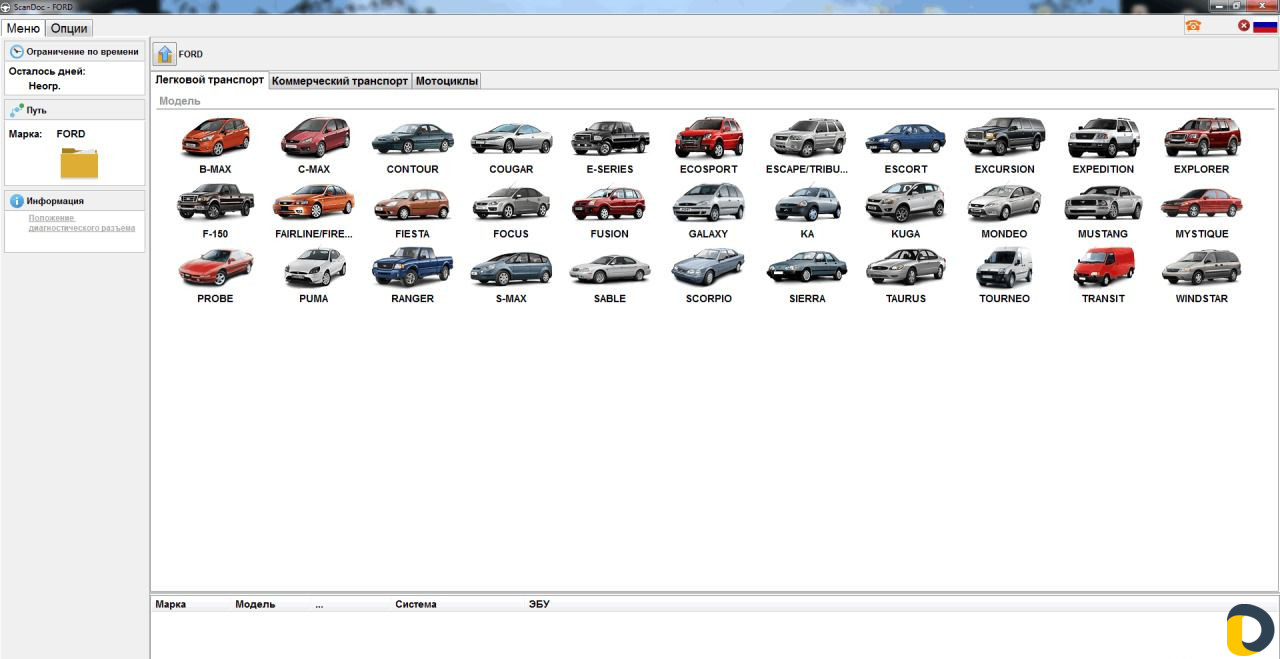Select the FUSION model icon

pos(610,202)
